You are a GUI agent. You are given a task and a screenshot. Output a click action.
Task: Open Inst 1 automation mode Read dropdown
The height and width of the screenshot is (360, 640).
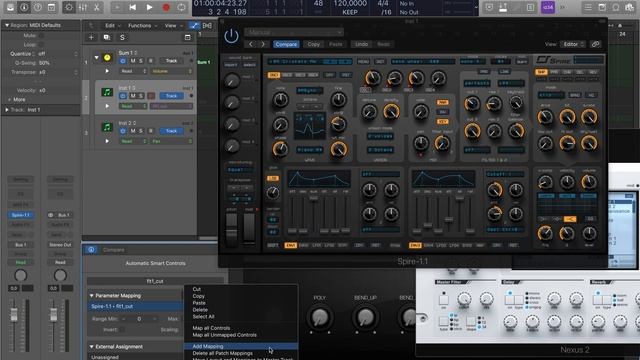(x=133, y=106)
